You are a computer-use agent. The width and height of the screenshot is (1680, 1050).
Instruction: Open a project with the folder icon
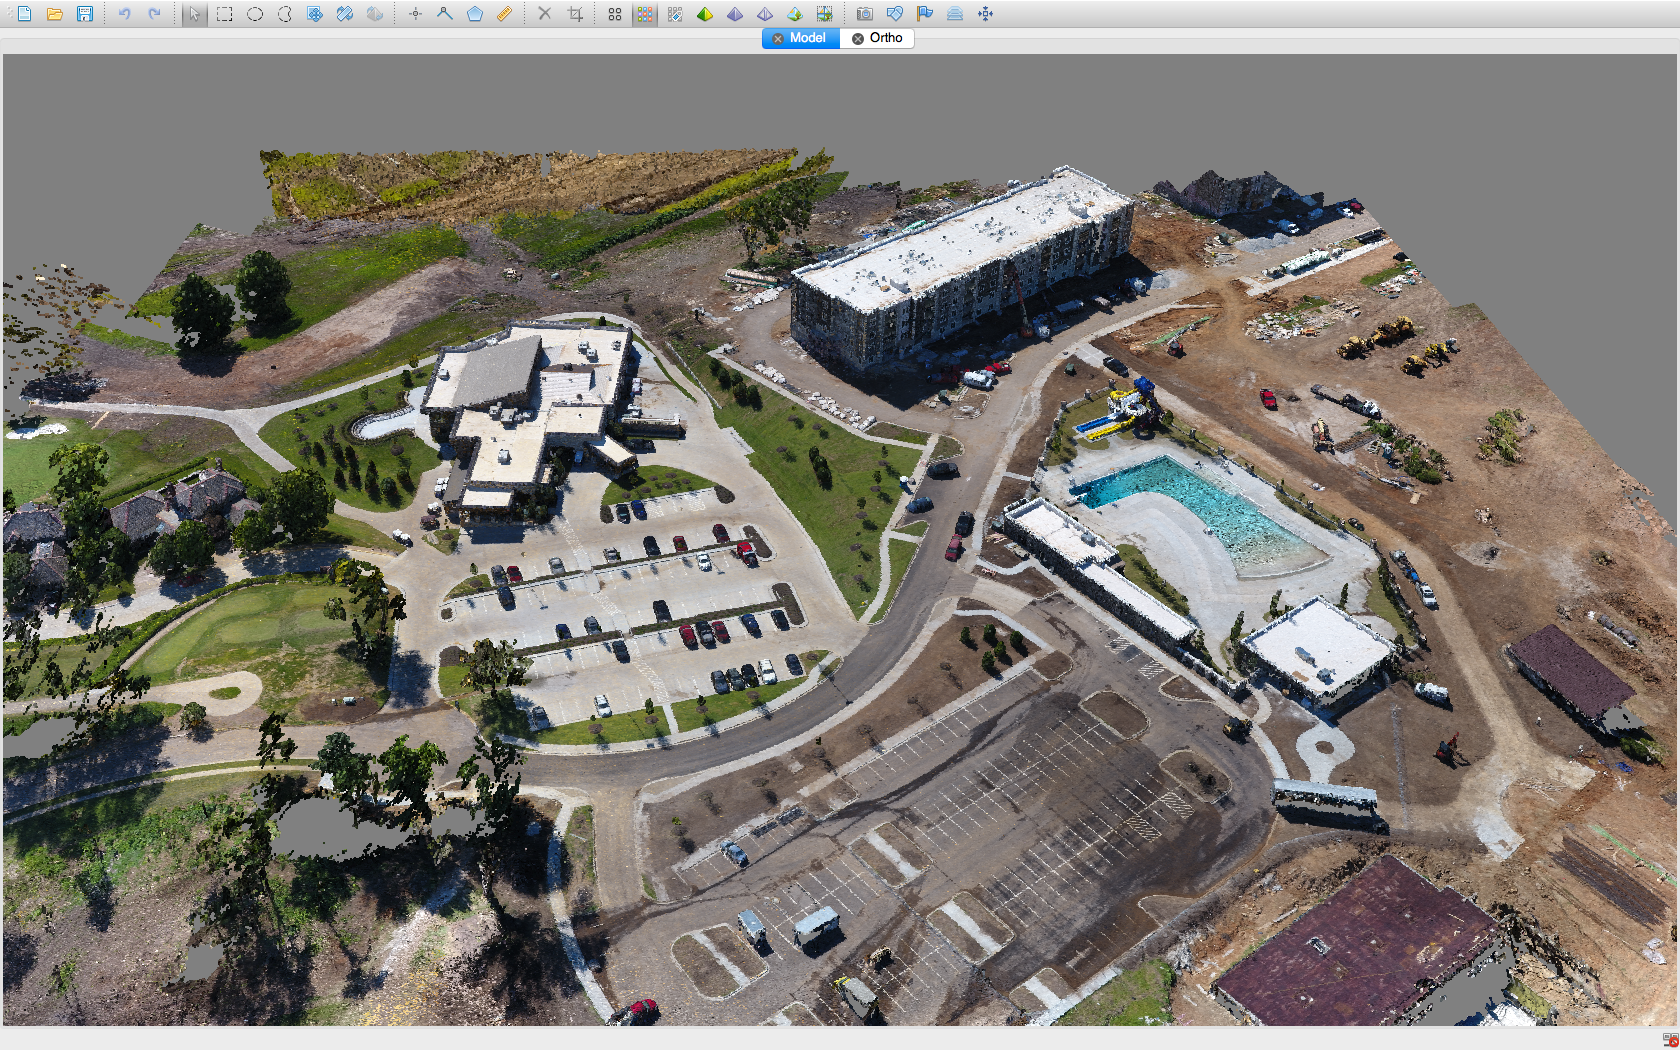(x=55, y=14)
